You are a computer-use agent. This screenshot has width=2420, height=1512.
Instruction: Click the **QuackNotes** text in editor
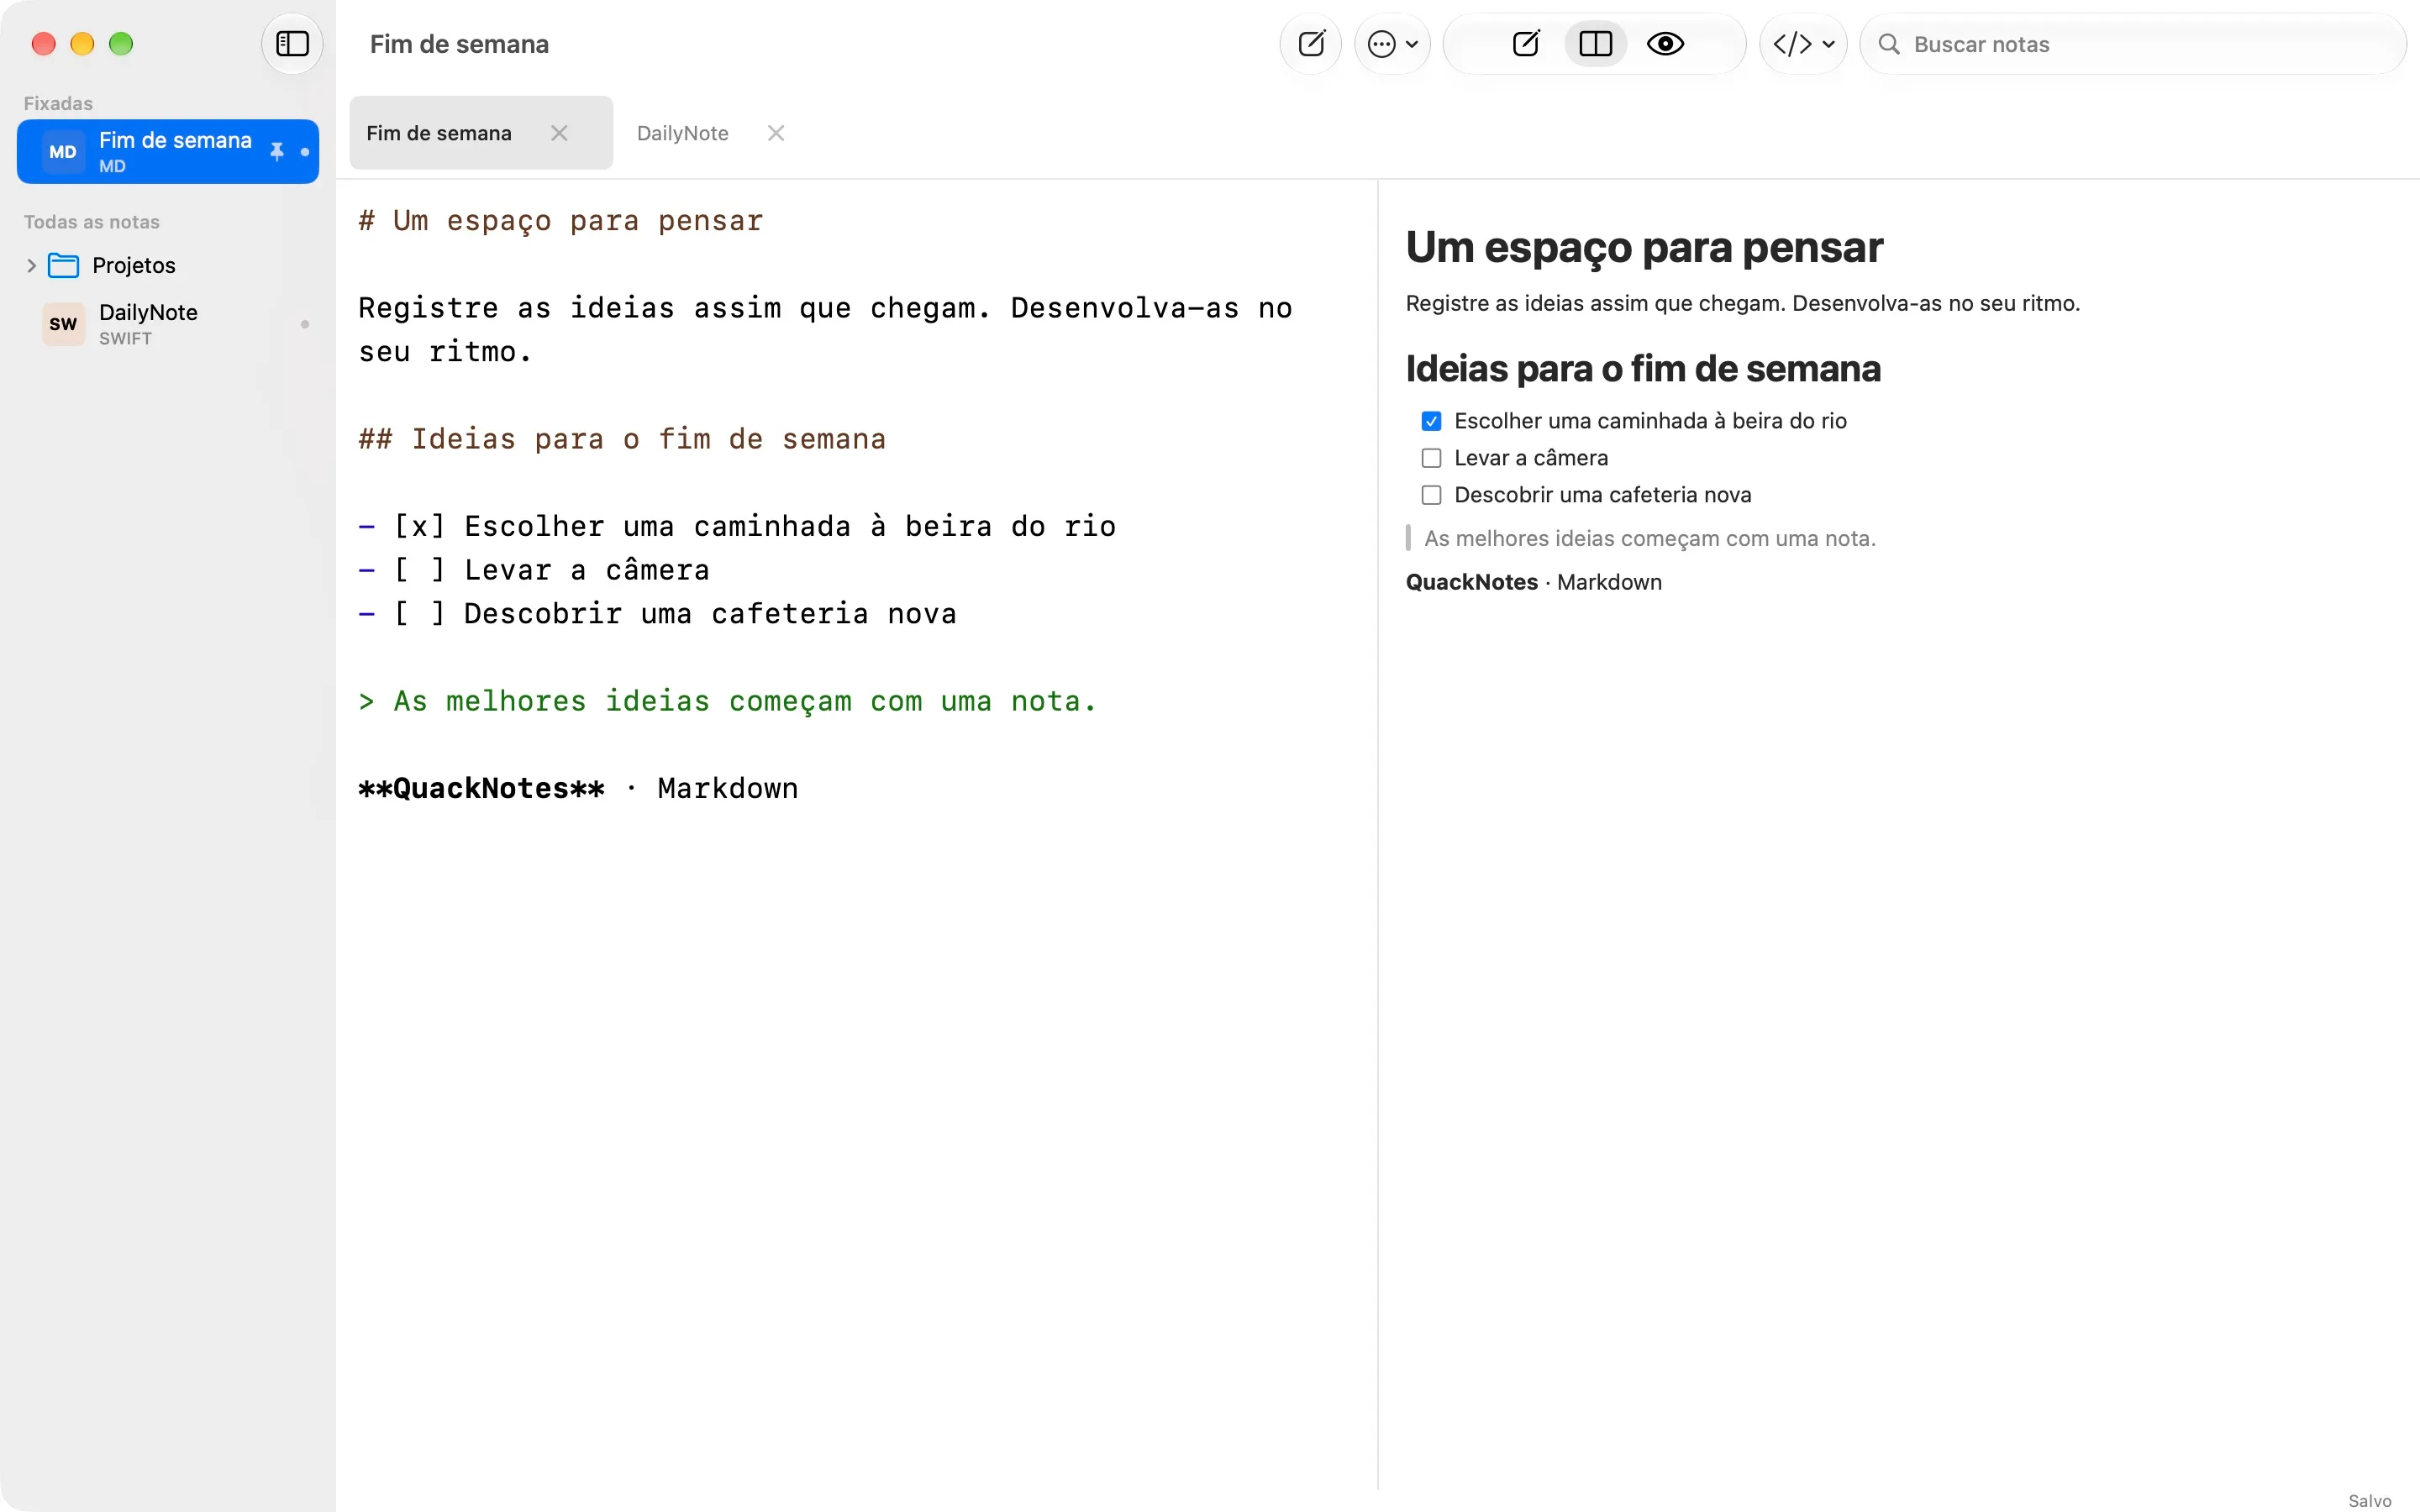482,788
